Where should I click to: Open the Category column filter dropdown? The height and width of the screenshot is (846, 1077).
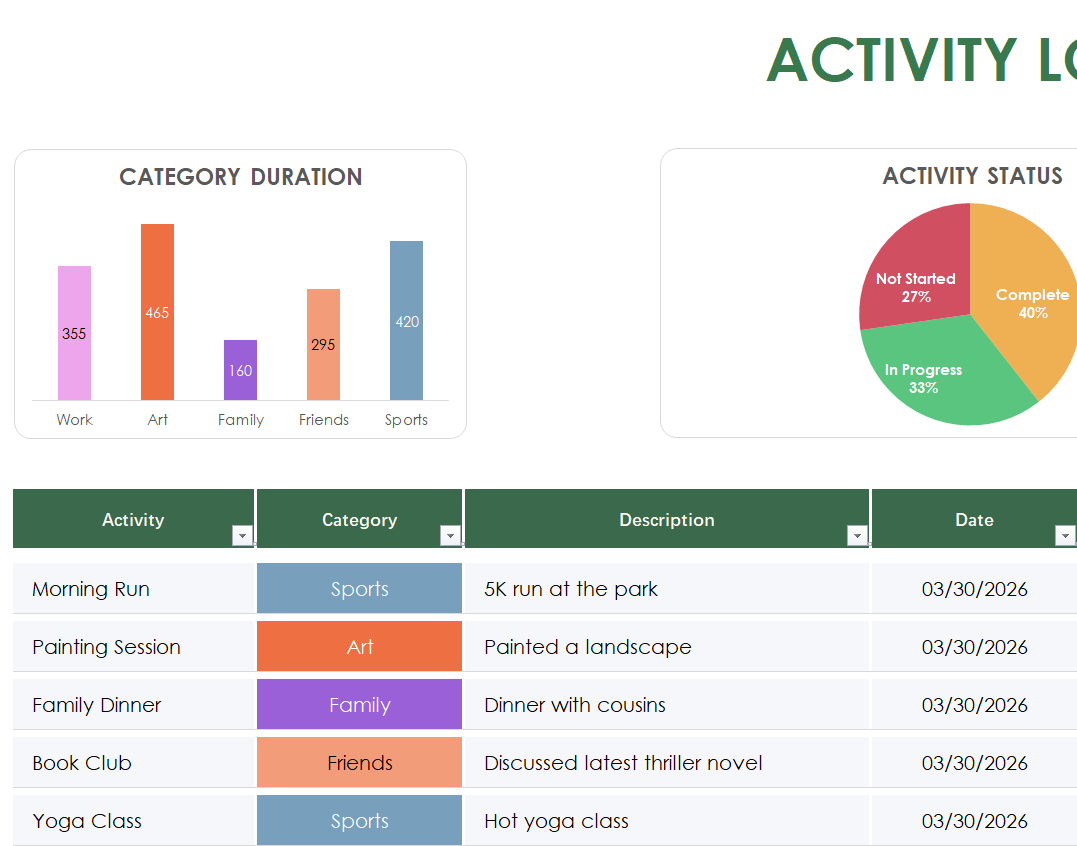click(451, 535)
